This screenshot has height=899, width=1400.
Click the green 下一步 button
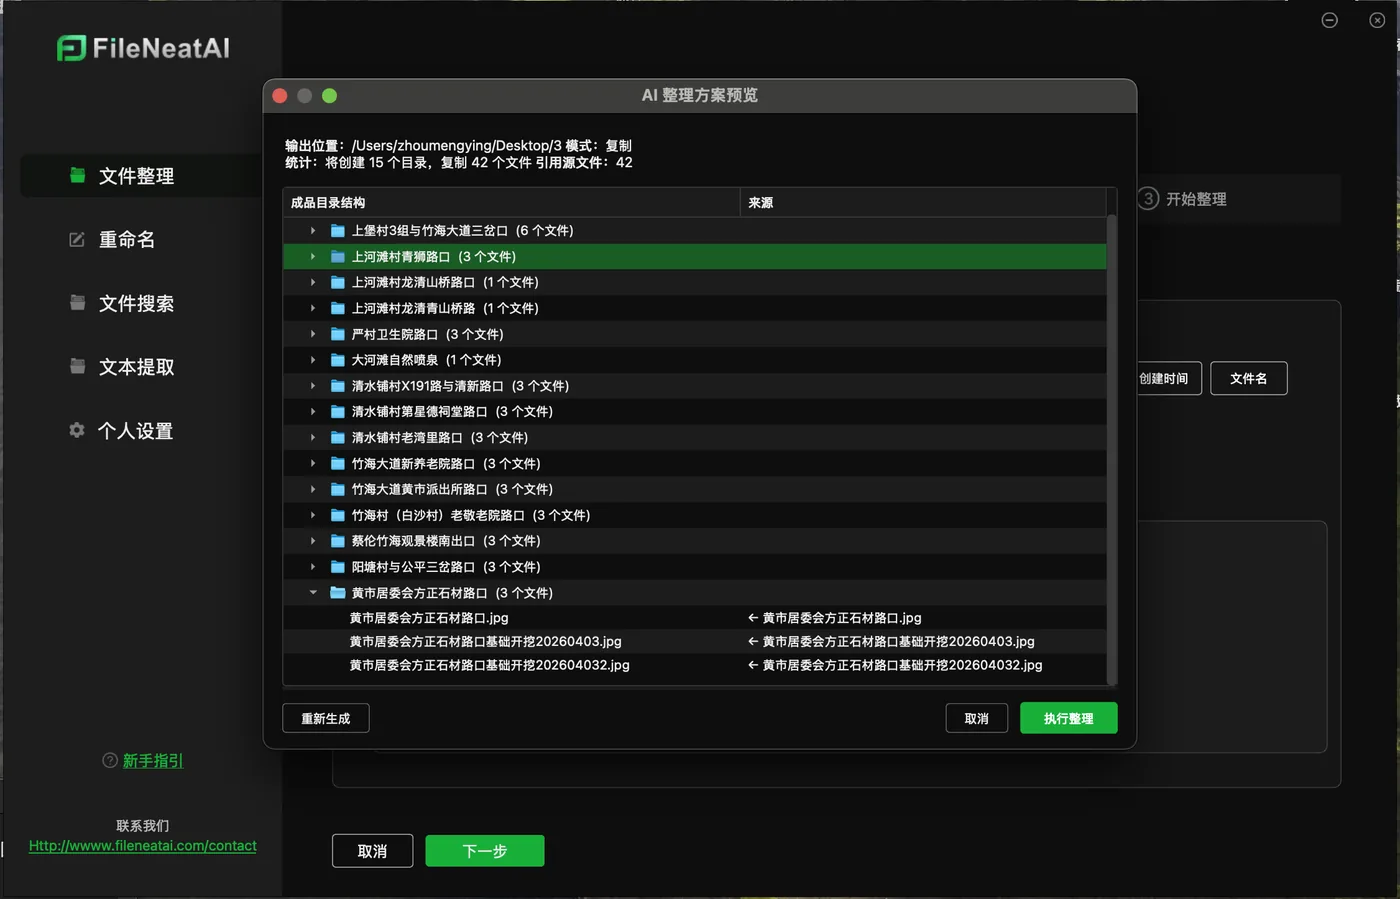pos(485,851)
